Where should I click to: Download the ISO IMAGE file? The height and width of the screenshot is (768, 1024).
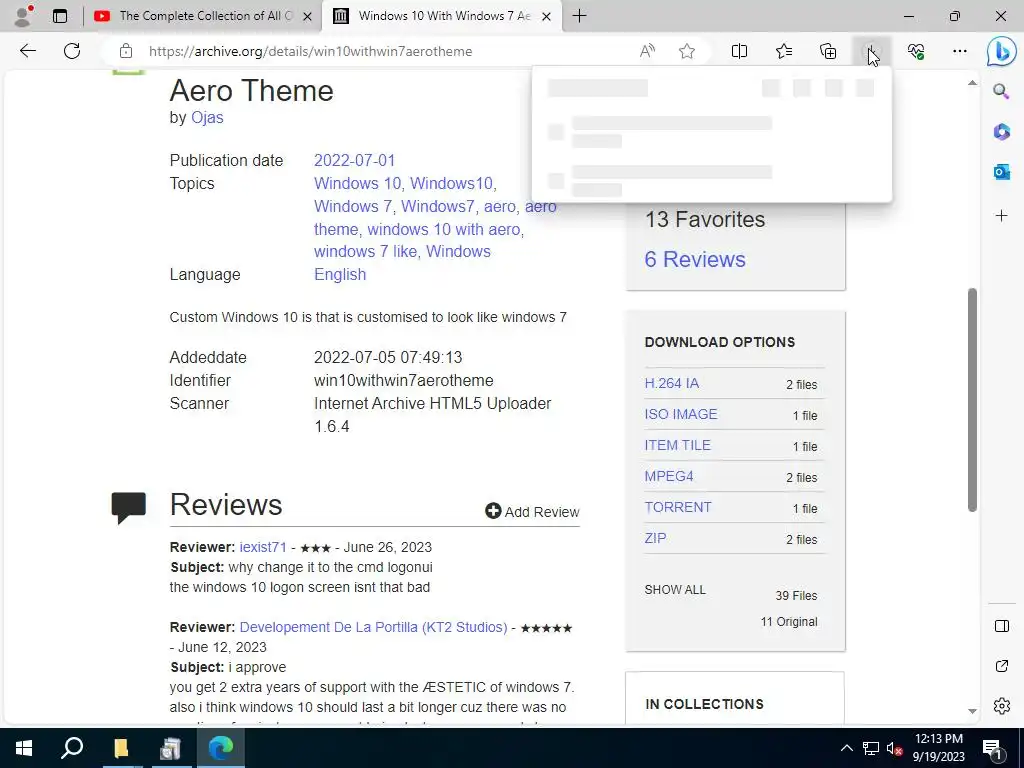[680, 414]
